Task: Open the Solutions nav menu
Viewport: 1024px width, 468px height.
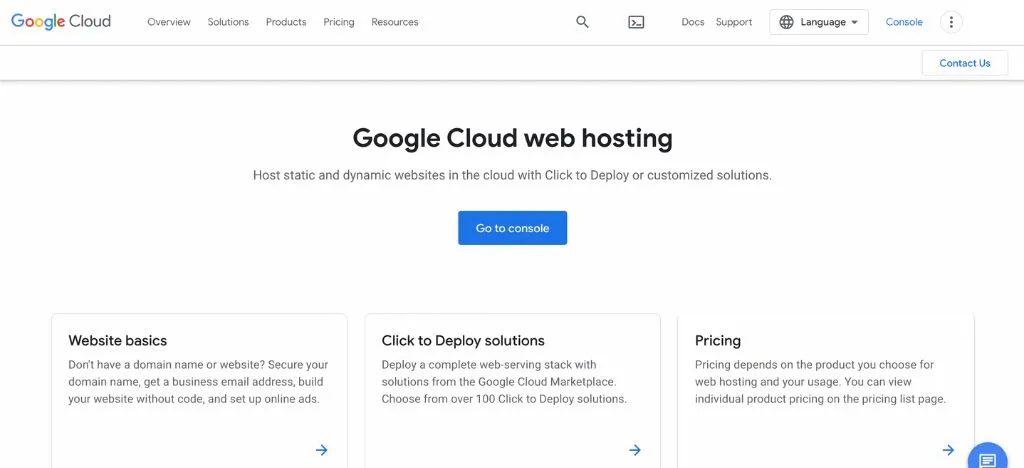Action: tap(228, 22)
